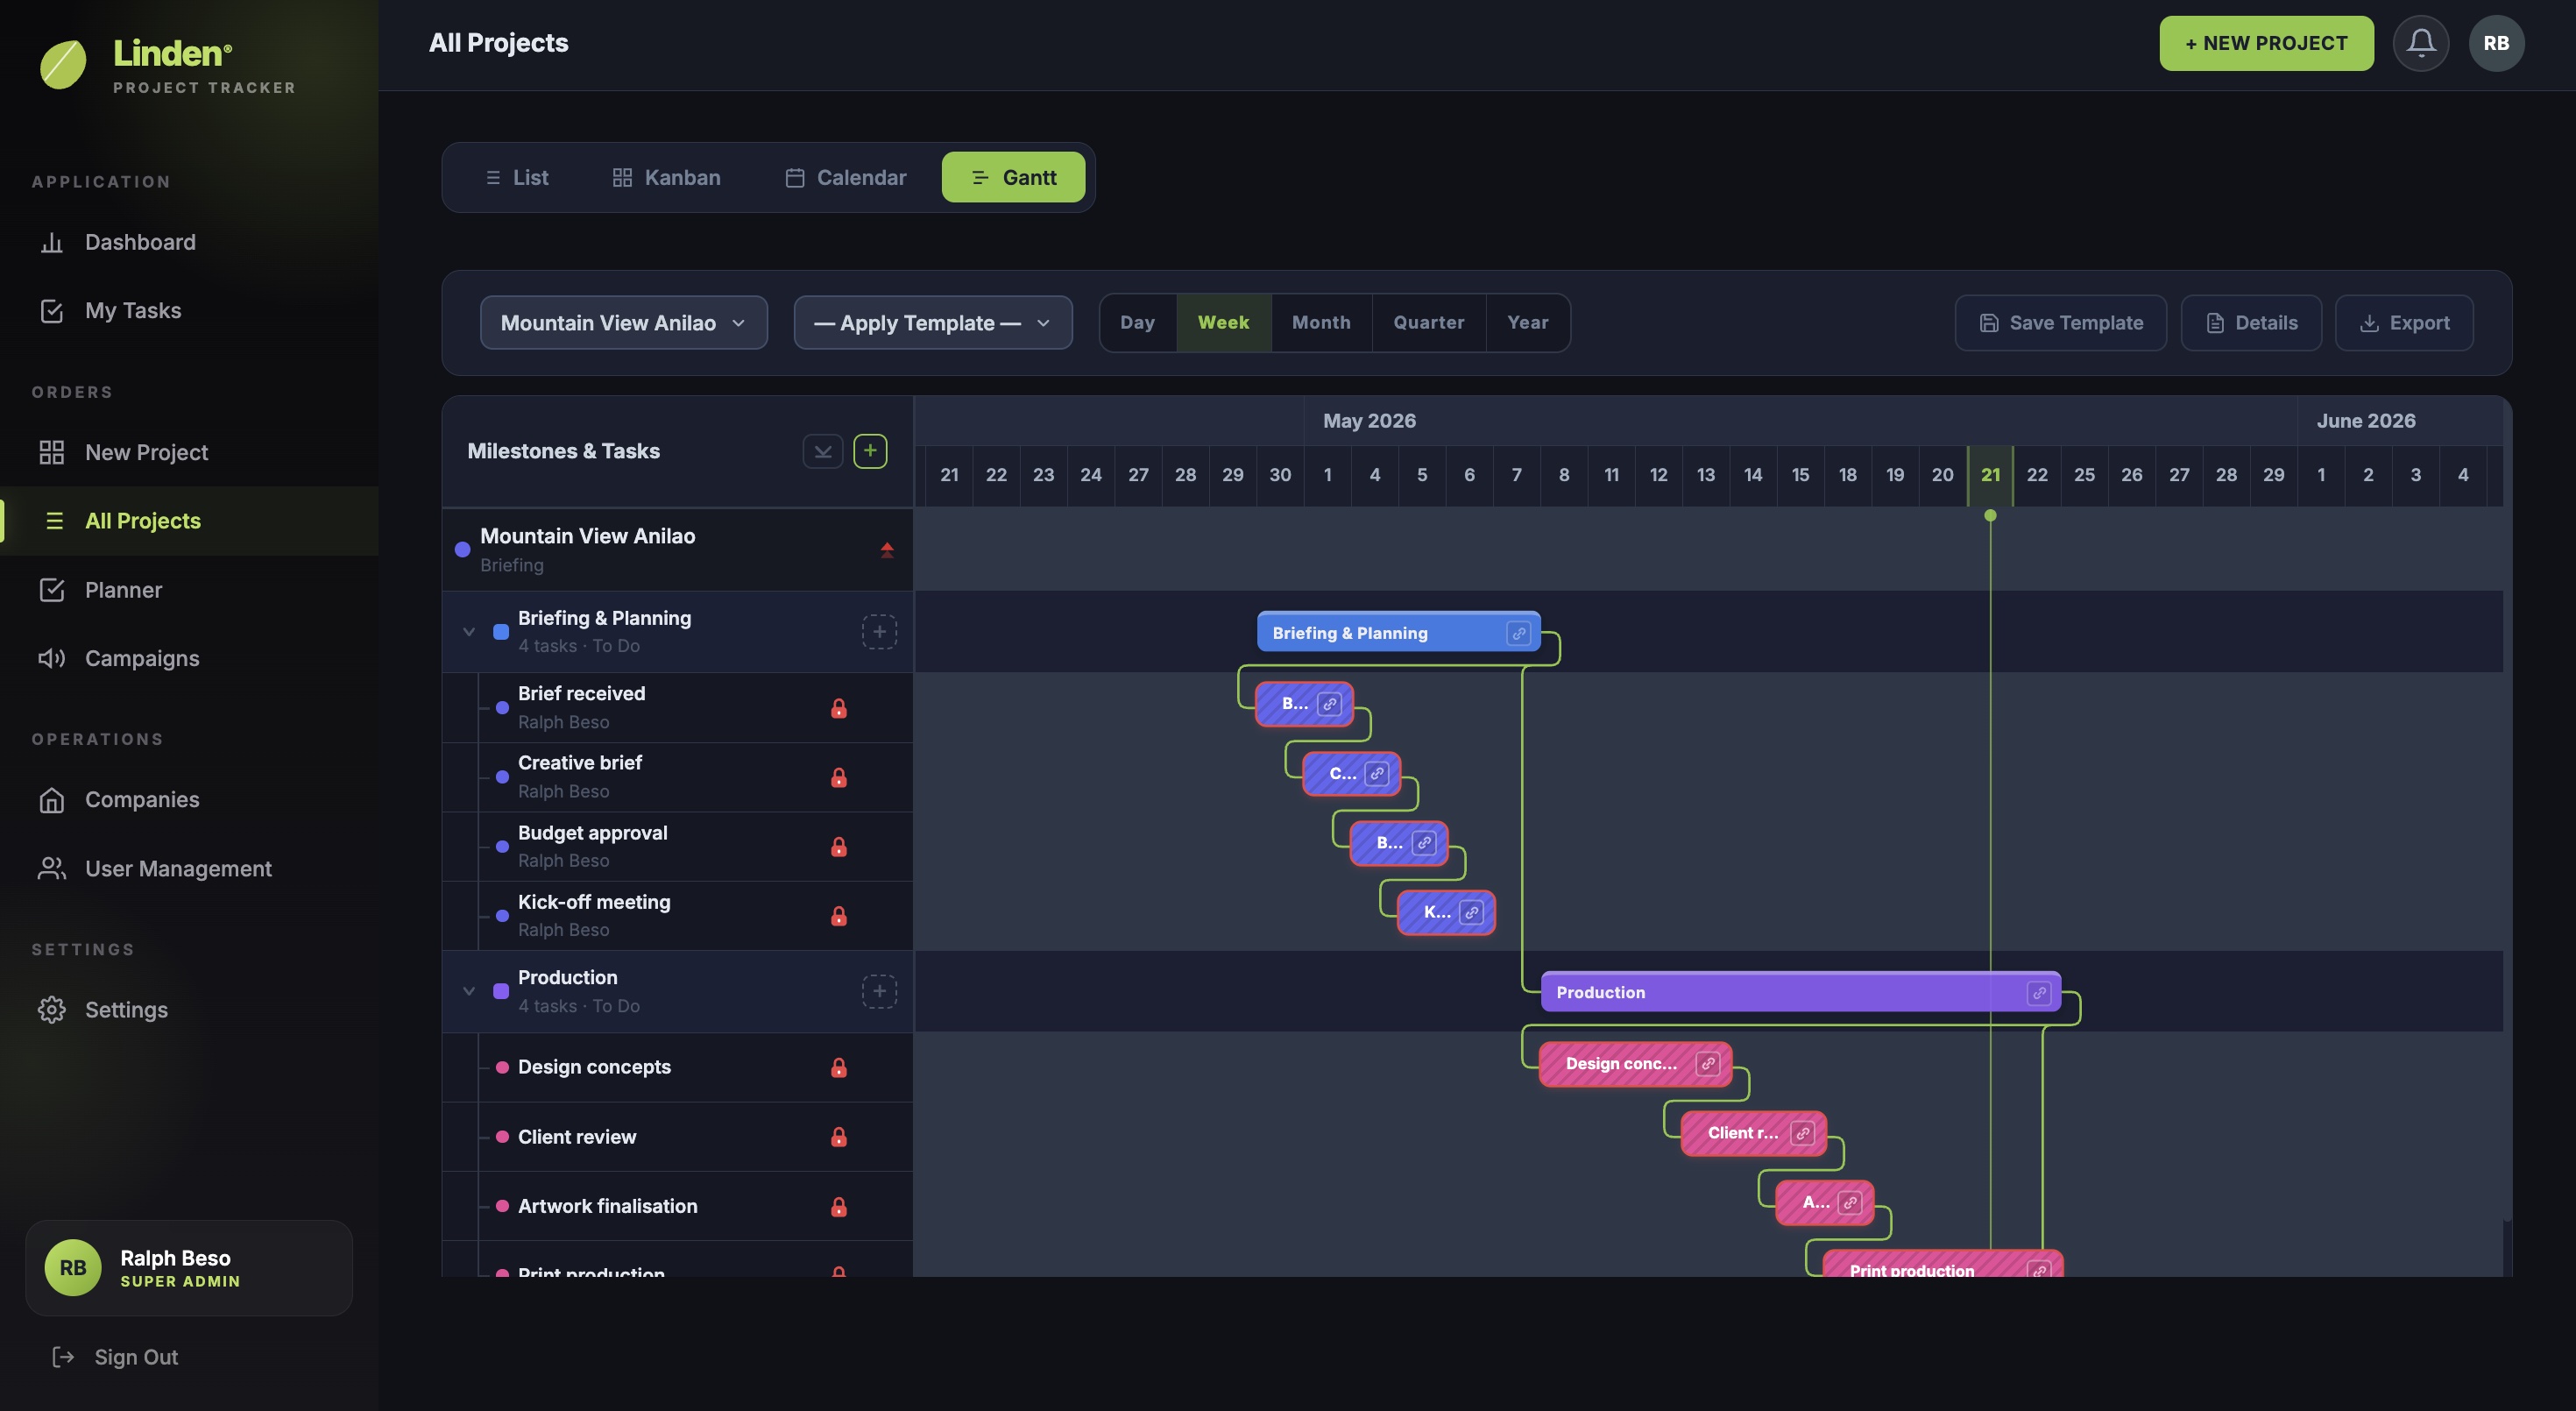Open the RB user avatar menu
The width and height of the screenshot is (2576, 1411).
click(2496, 43)
